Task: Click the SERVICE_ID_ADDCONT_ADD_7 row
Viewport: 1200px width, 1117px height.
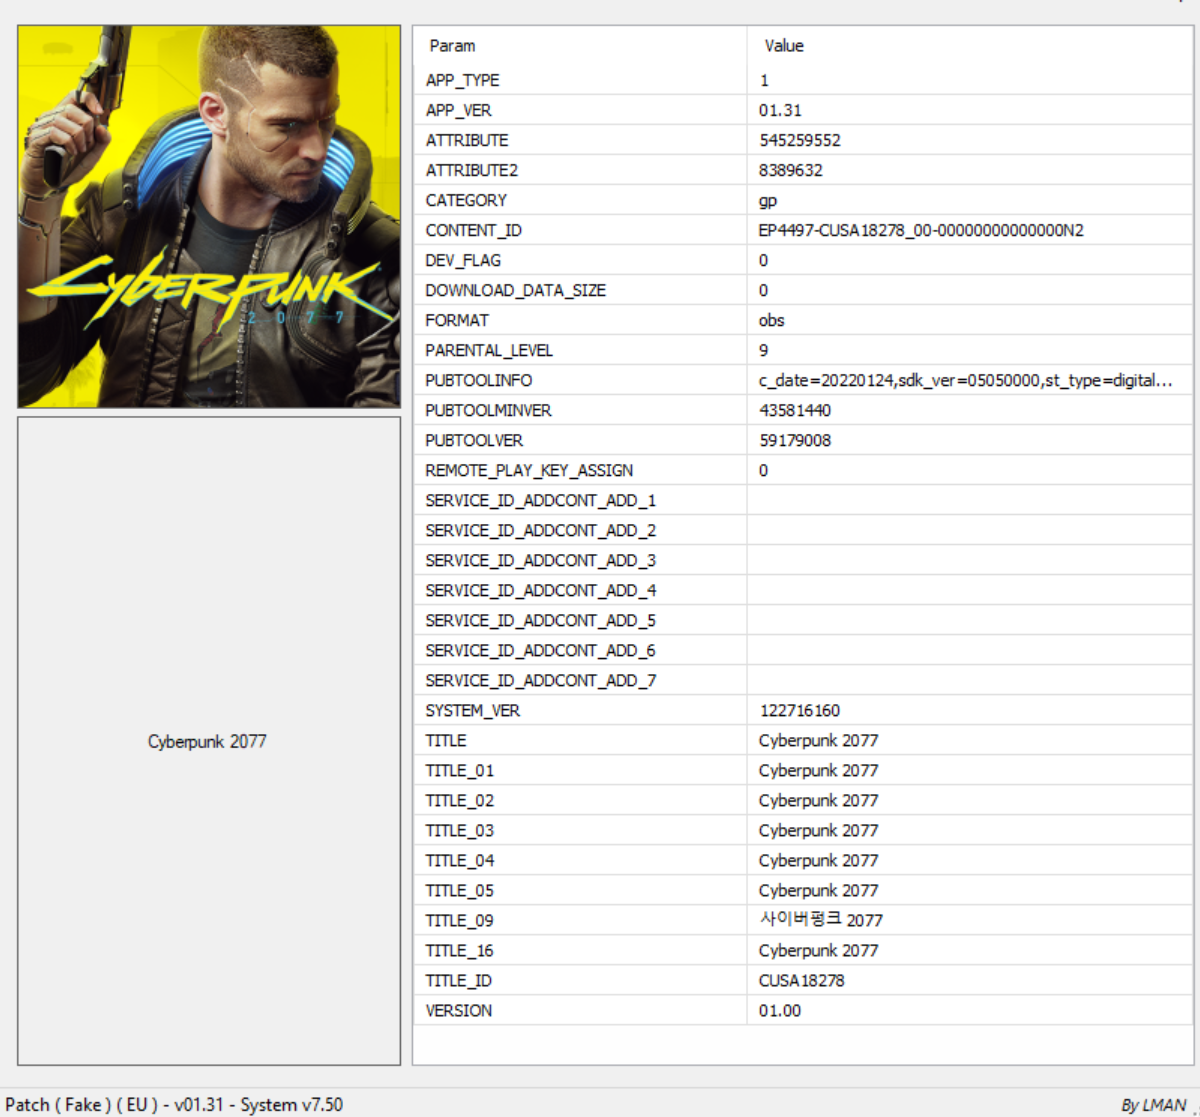Action: coord(802,680)
